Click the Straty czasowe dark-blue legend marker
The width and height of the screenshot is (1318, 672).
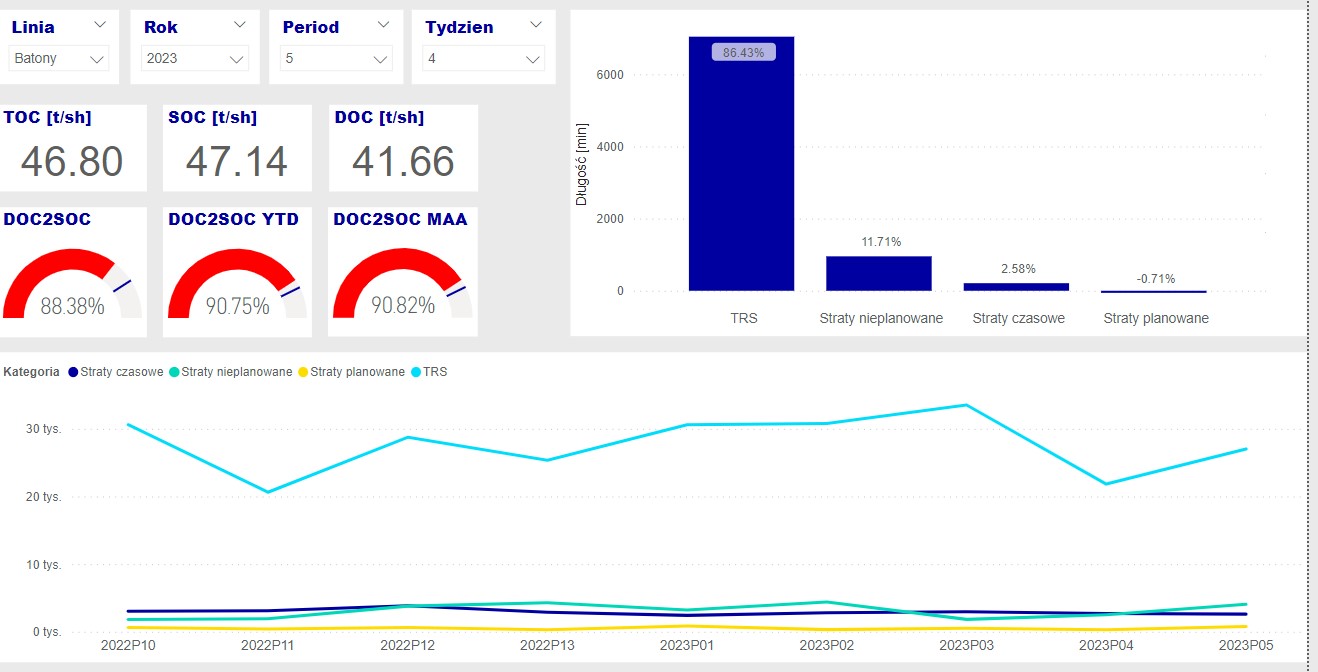click(73, 372)
